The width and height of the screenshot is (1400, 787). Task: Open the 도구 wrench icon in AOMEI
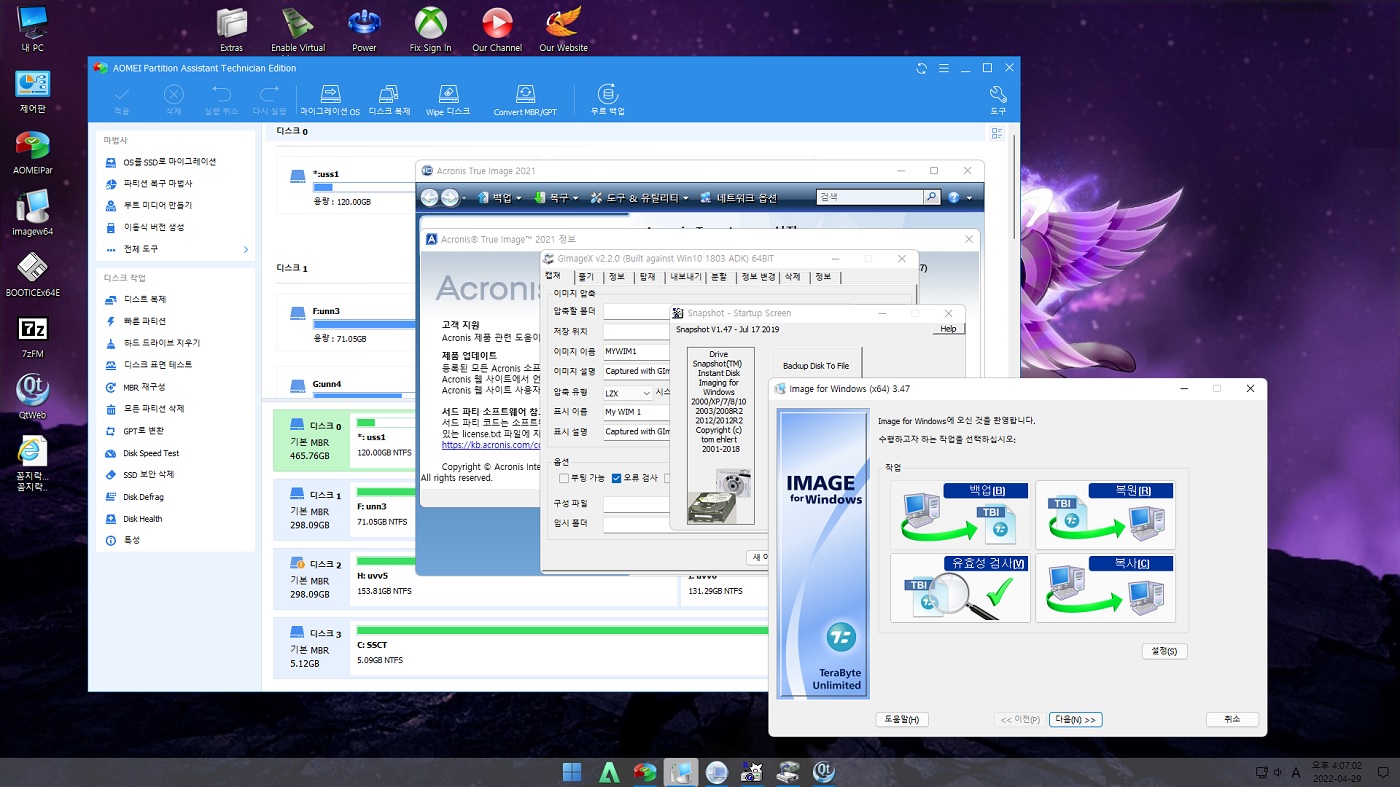997,100
